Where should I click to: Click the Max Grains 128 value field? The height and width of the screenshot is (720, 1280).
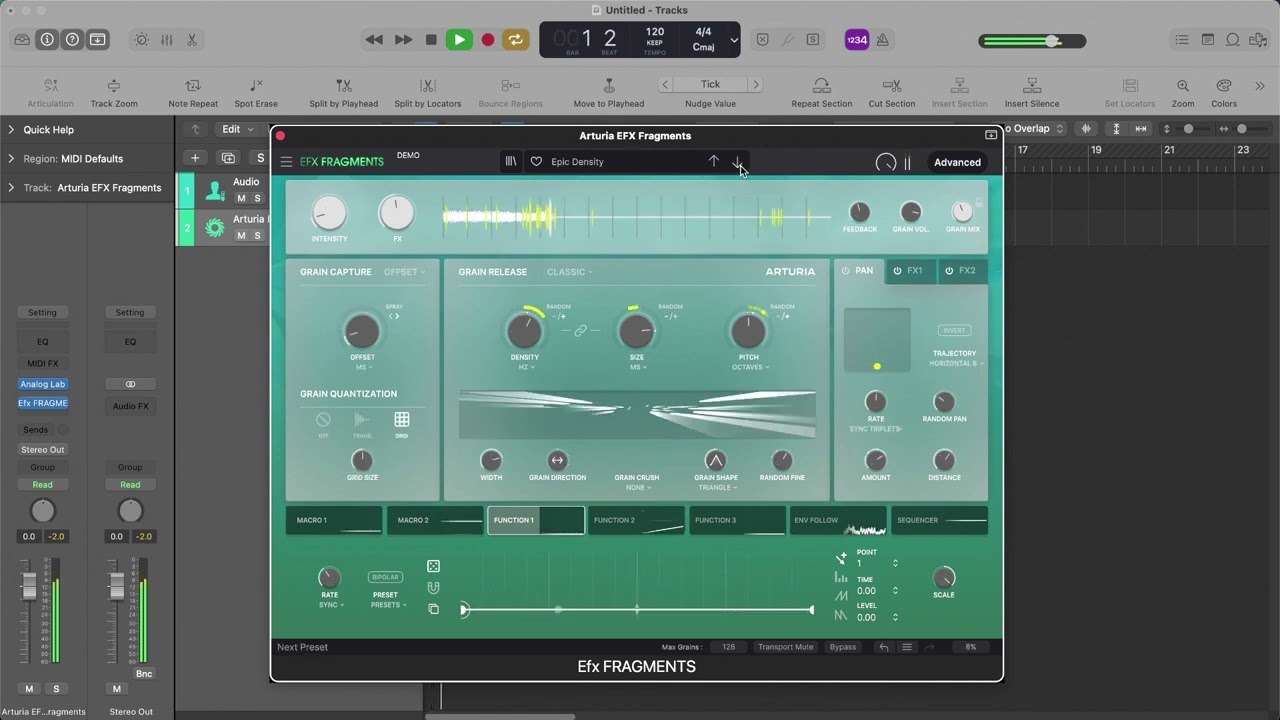tap(729, 647)
